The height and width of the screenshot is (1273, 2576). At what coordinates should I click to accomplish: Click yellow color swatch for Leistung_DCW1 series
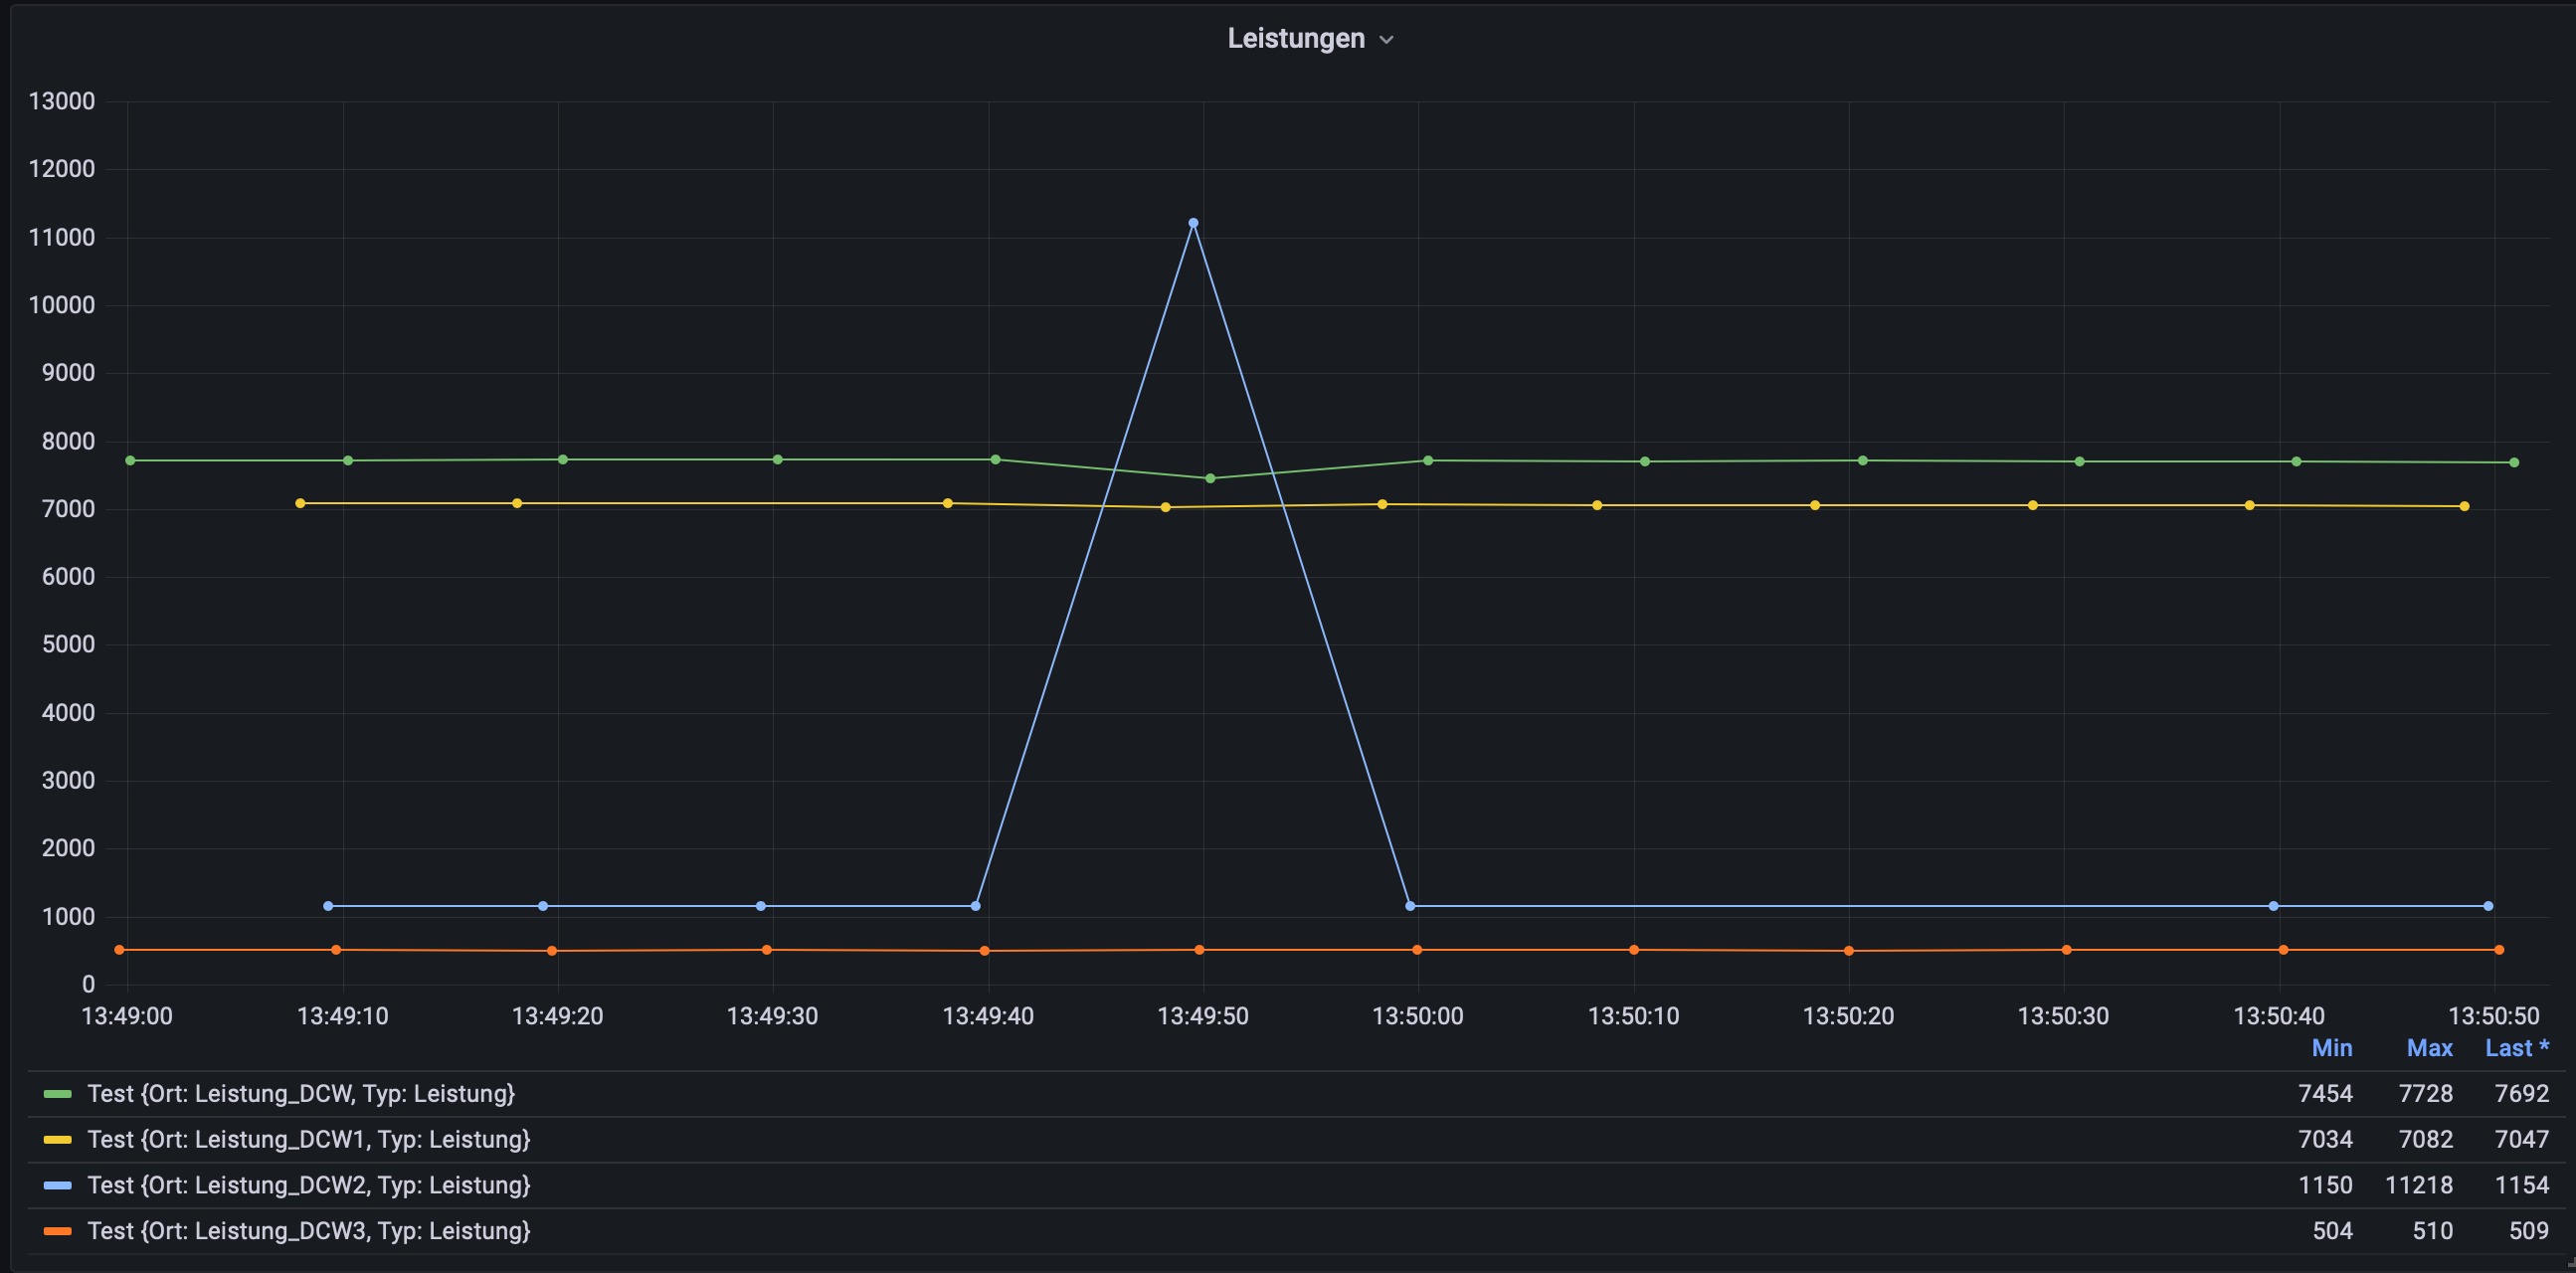(58, 1140)
